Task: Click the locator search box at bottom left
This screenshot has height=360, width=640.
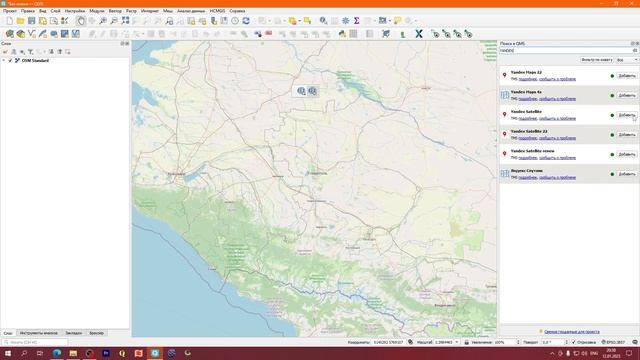Action: [x=35, y=342]
